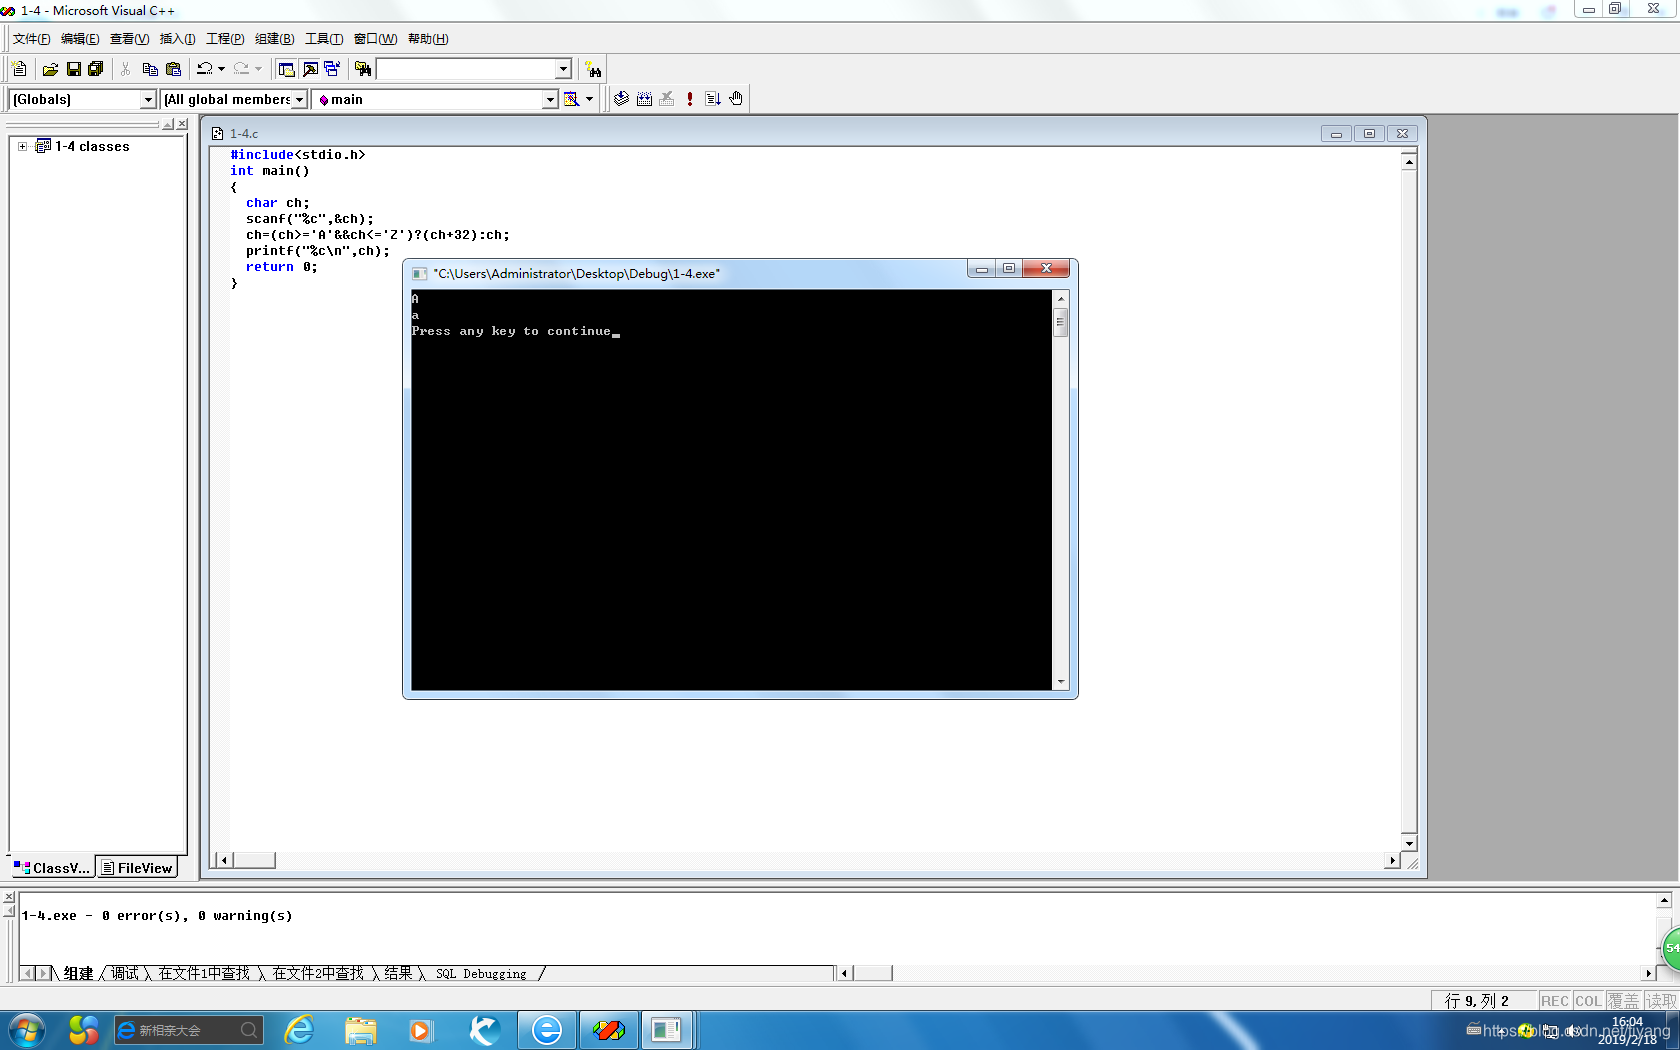Open the main function dropdown
This screenshot has width=1680, height=1050.
550,100
